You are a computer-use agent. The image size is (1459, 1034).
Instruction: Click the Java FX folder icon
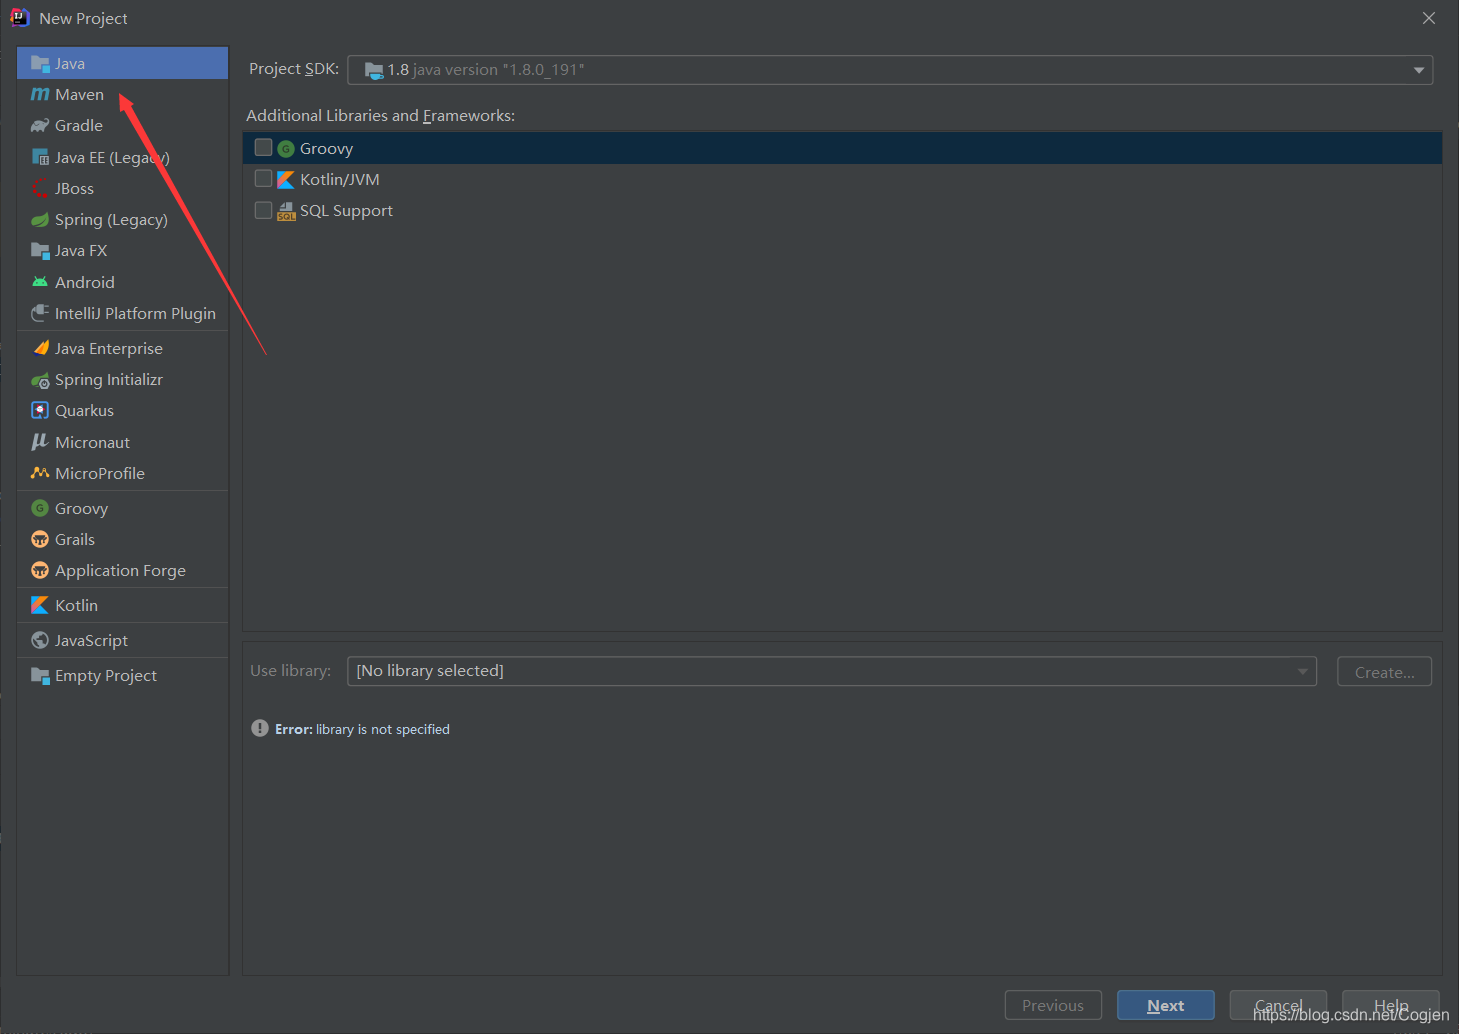click(x=40, y=251)
